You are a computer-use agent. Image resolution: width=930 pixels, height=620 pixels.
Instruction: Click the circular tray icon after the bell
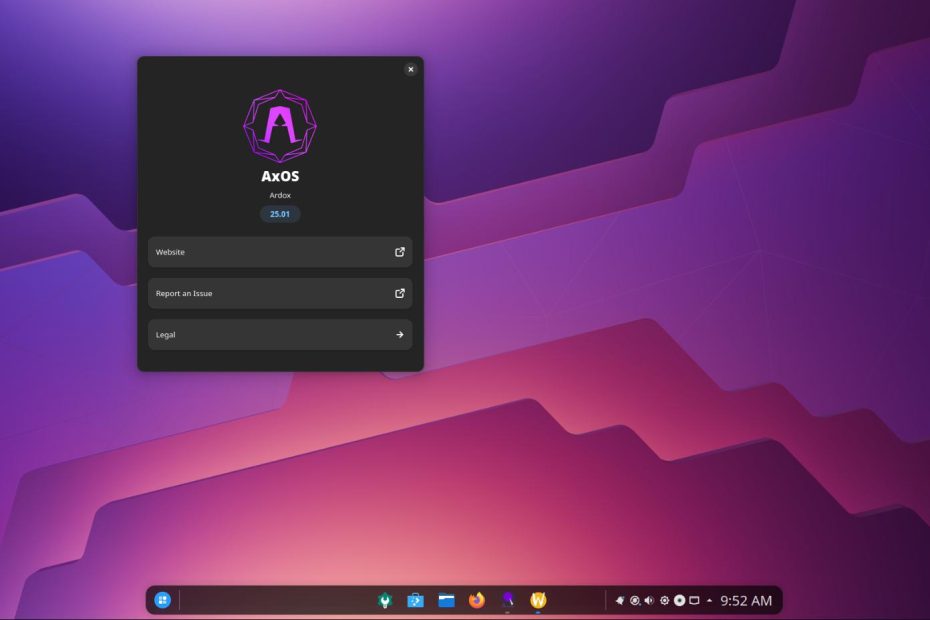[x=635, y=600]
